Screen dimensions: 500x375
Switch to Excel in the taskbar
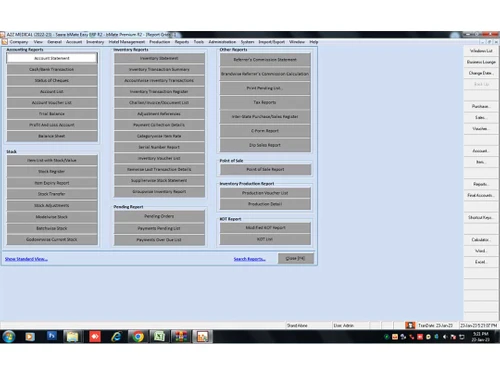tap(159, 337)
